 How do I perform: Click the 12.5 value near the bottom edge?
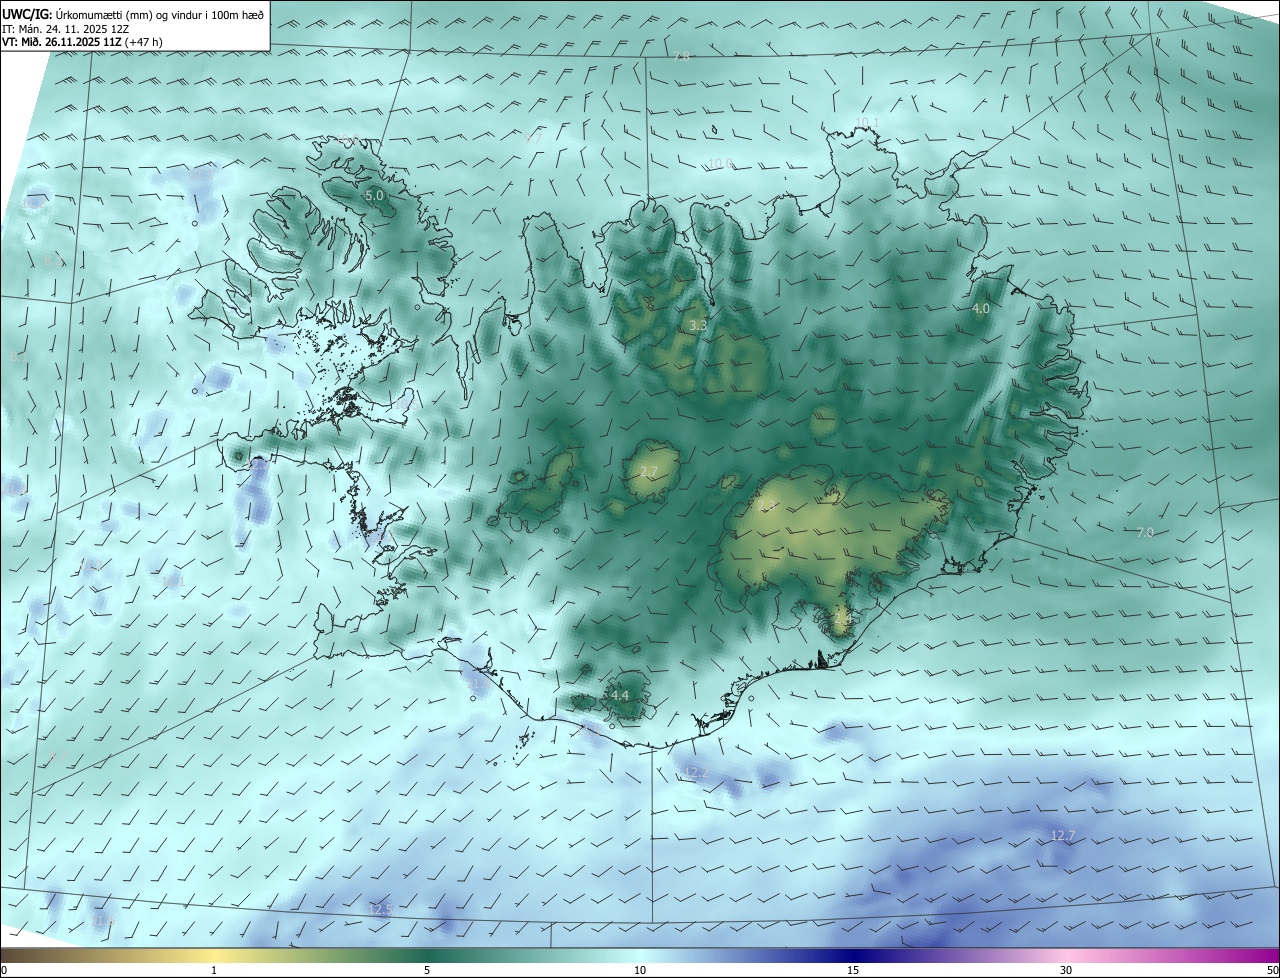[381, 909]
